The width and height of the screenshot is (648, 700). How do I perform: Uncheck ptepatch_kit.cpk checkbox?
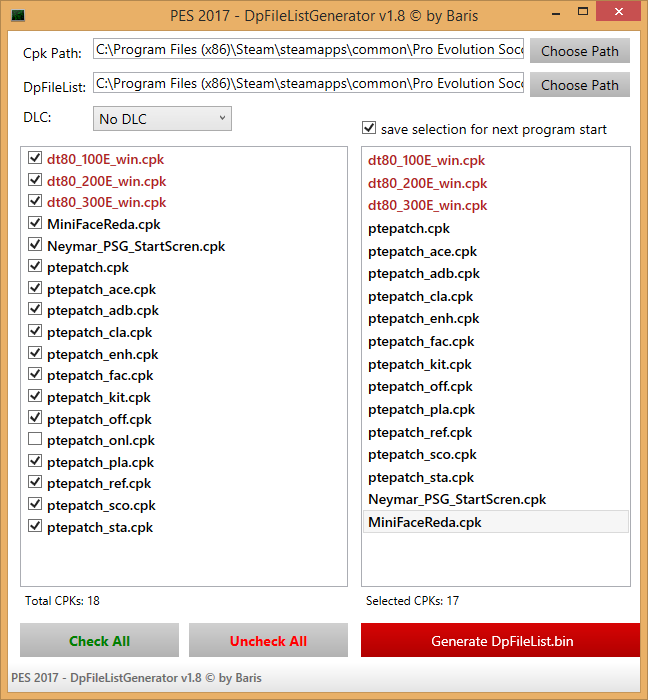pyautogui.click(x=35, y=396)
